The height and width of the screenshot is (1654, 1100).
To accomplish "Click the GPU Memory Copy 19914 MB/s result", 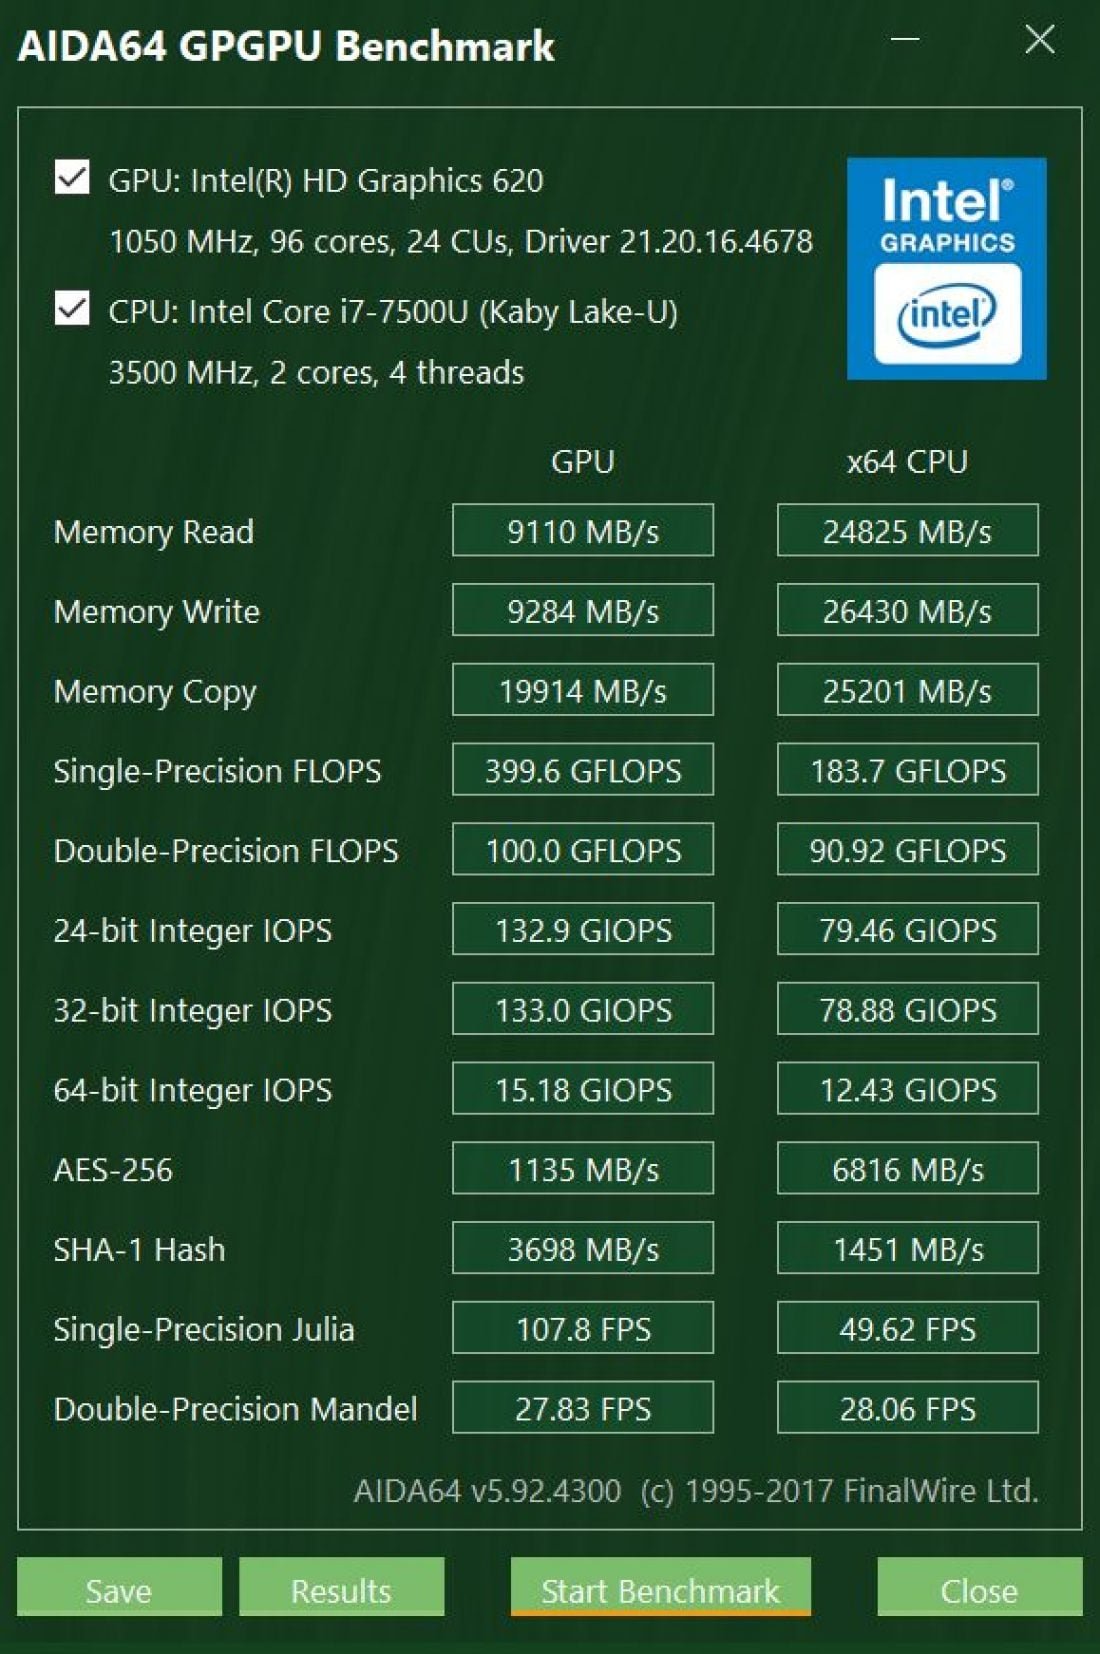I will tap(583, 690).
